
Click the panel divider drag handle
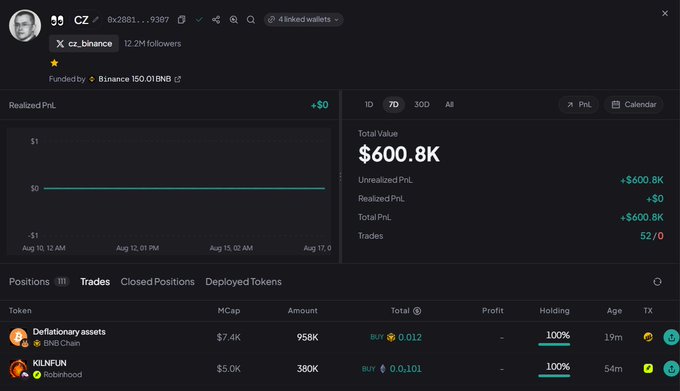point(340,176)
